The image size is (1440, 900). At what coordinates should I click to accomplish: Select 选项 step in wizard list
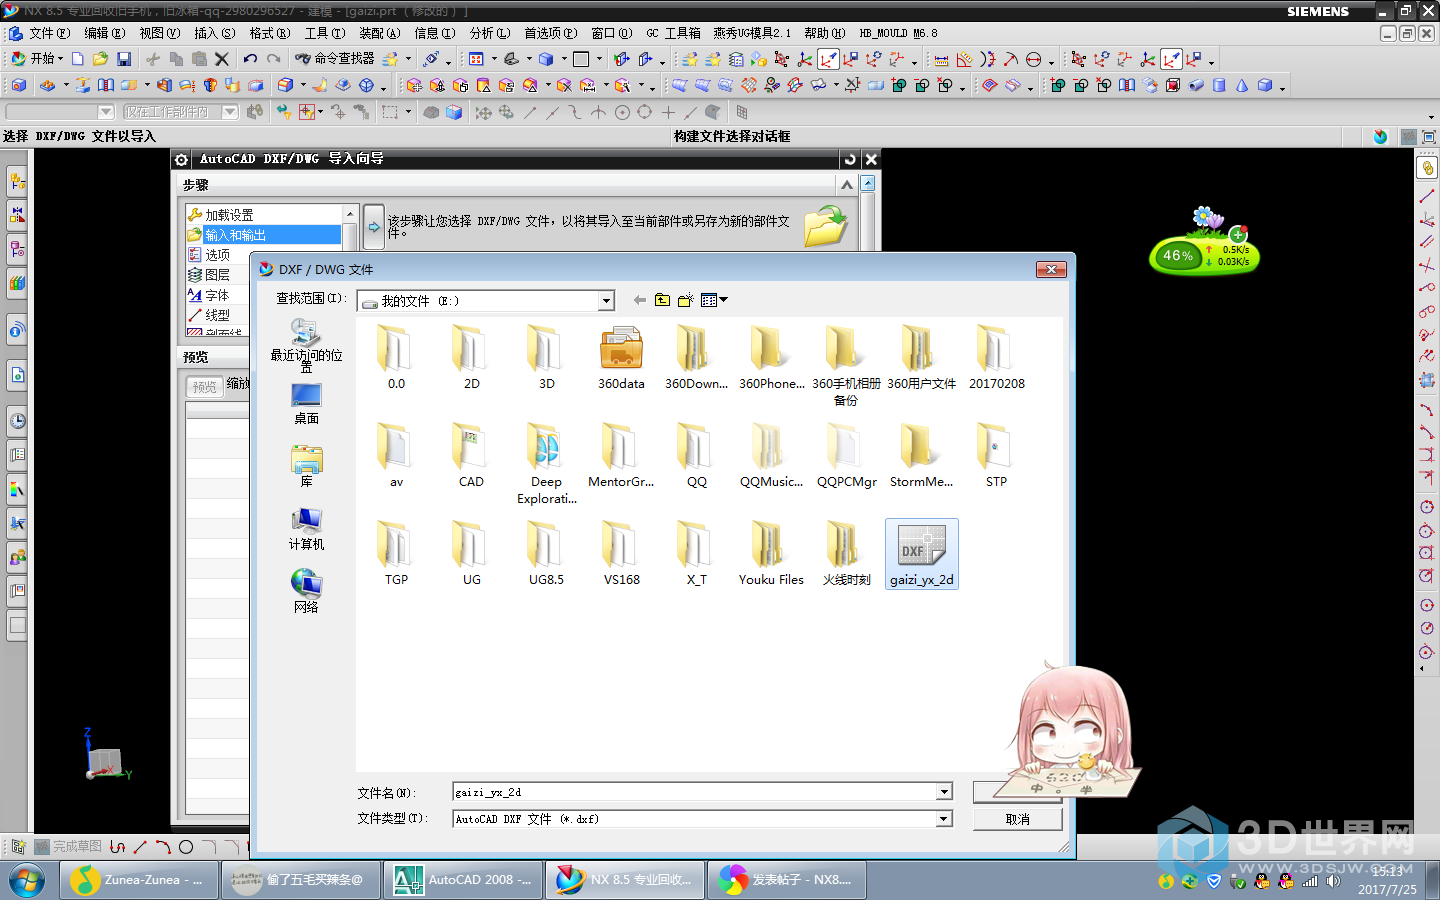coord(264,255)
